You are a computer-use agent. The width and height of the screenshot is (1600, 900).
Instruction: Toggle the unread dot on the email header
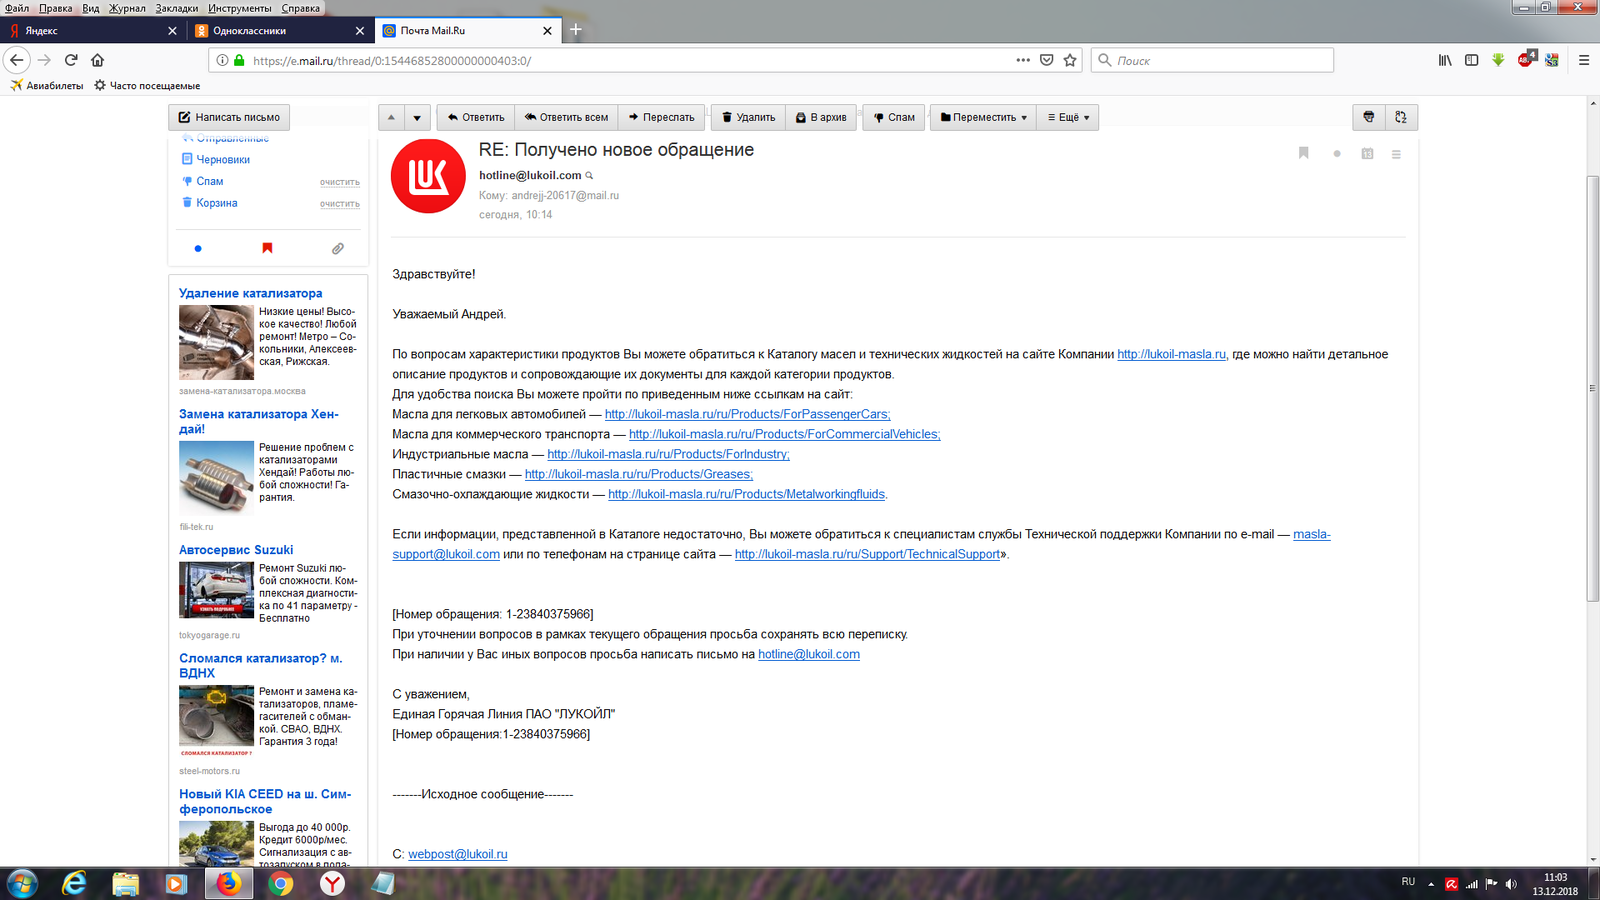[1337, 154]
